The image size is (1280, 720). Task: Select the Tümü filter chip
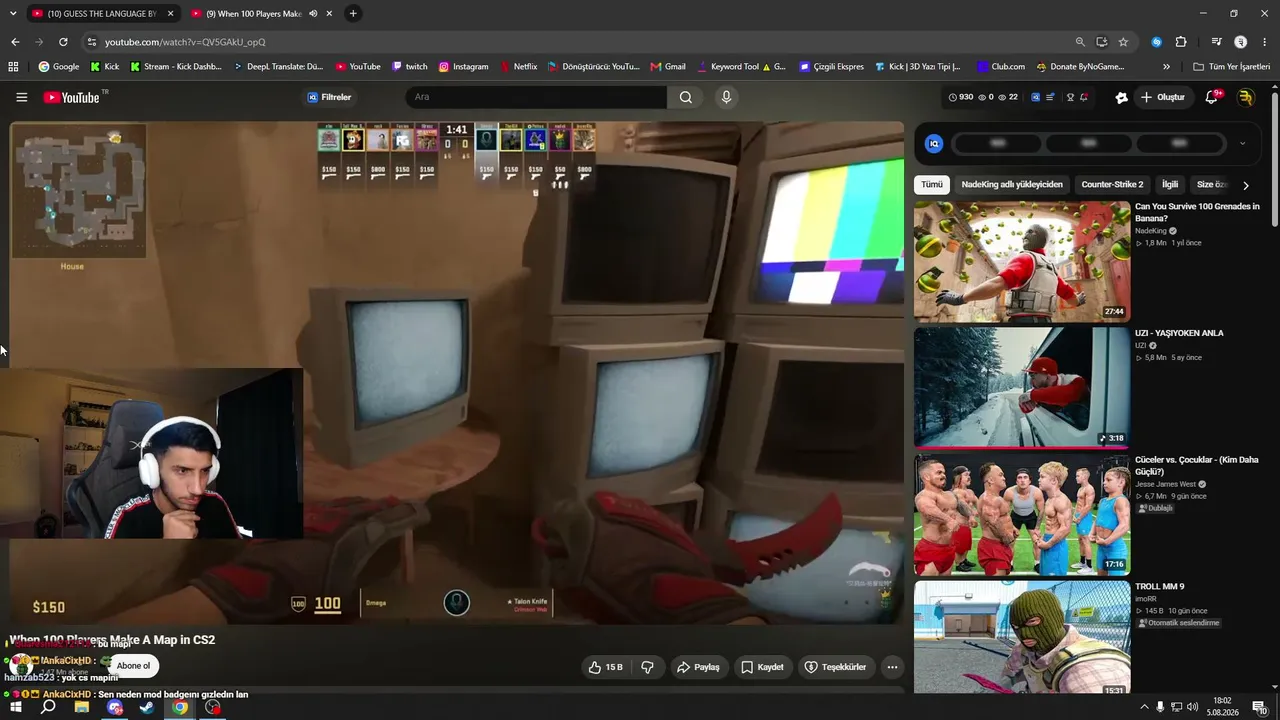tap(932, 185)
